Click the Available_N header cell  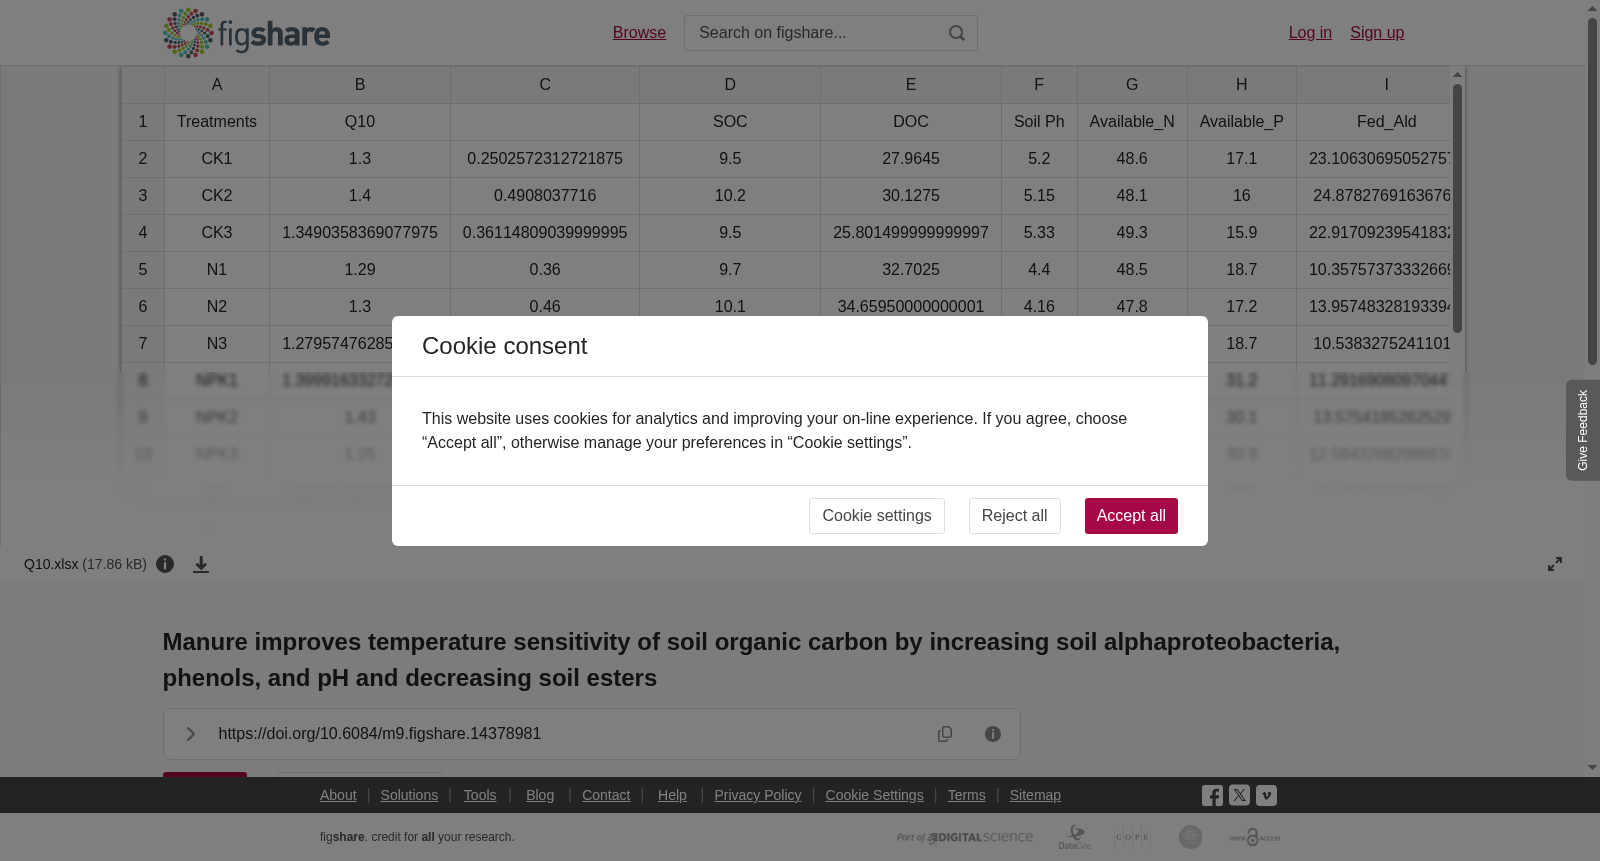pyautogui.click(x=1132, y=122)
